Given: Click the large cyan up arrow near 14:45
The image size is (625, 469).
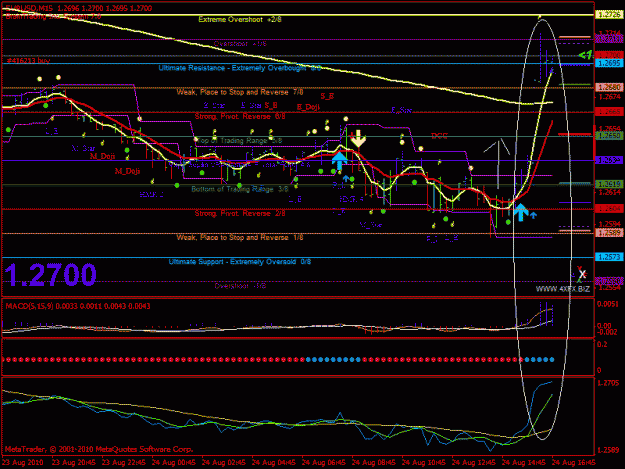Looking at the screenshot, I should click(521, 212).
